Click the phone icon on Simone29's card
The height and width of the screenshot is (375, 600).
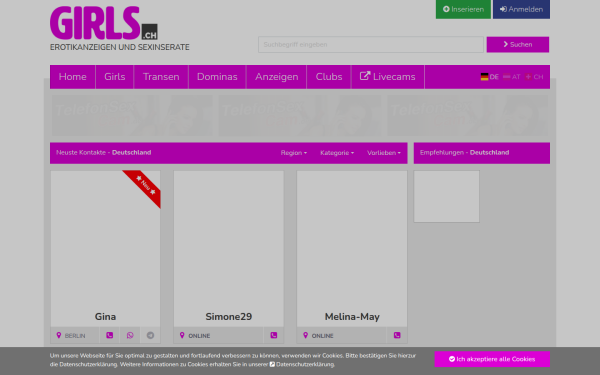point(274,335)
